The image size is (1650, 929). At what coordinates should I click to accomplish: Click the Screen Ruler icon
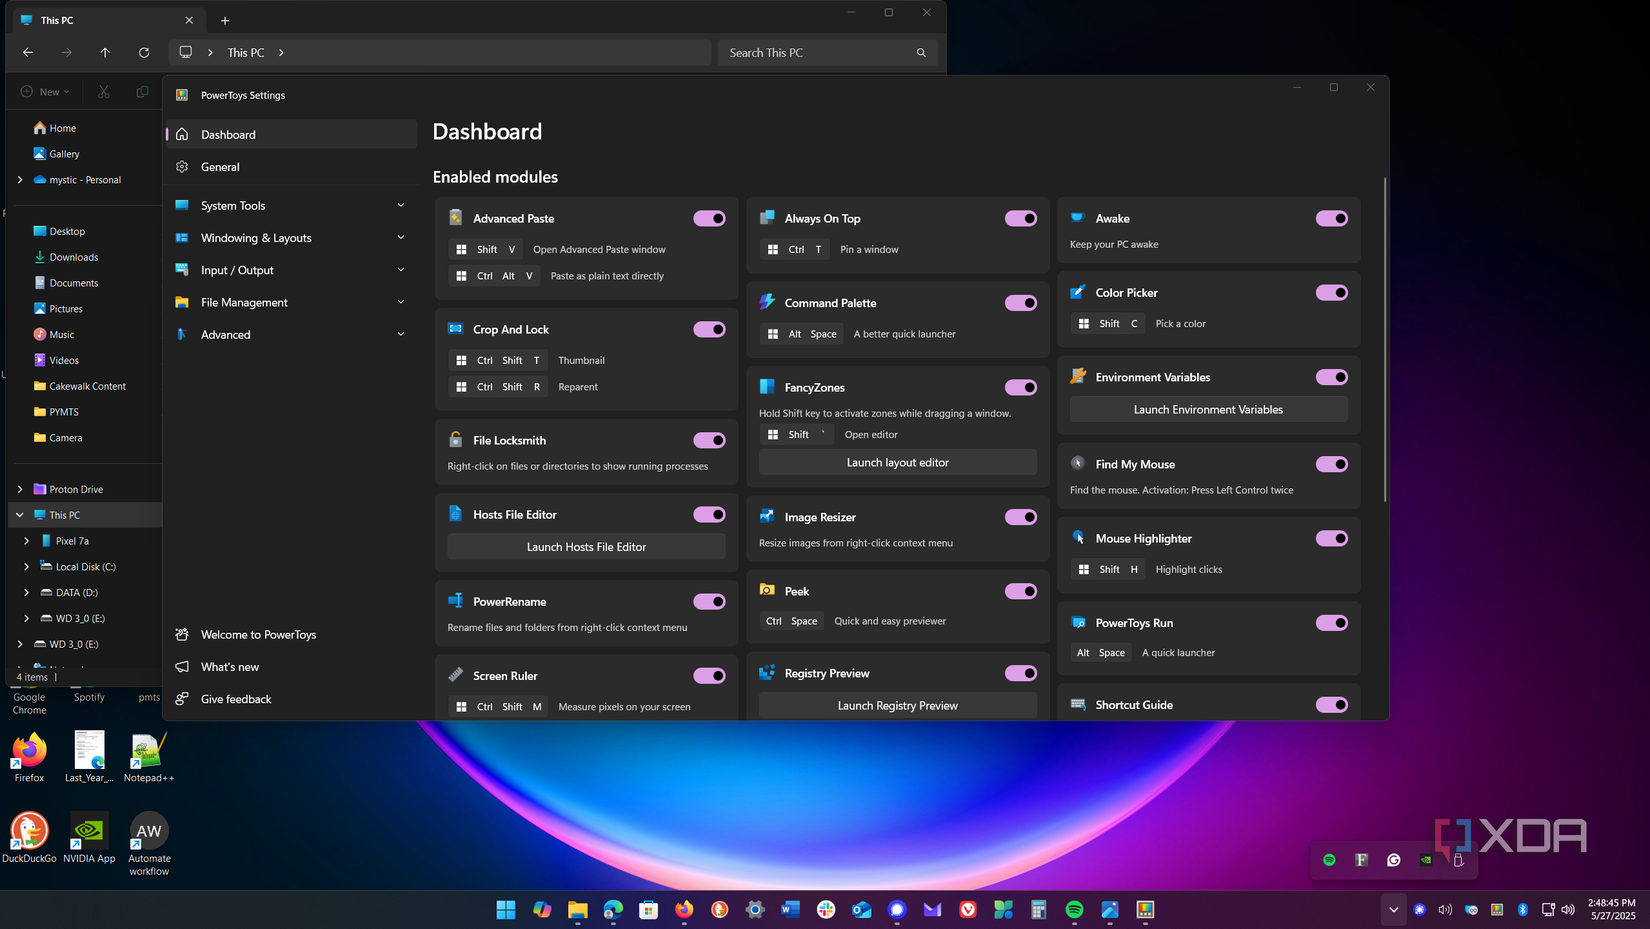click(455, 675)
